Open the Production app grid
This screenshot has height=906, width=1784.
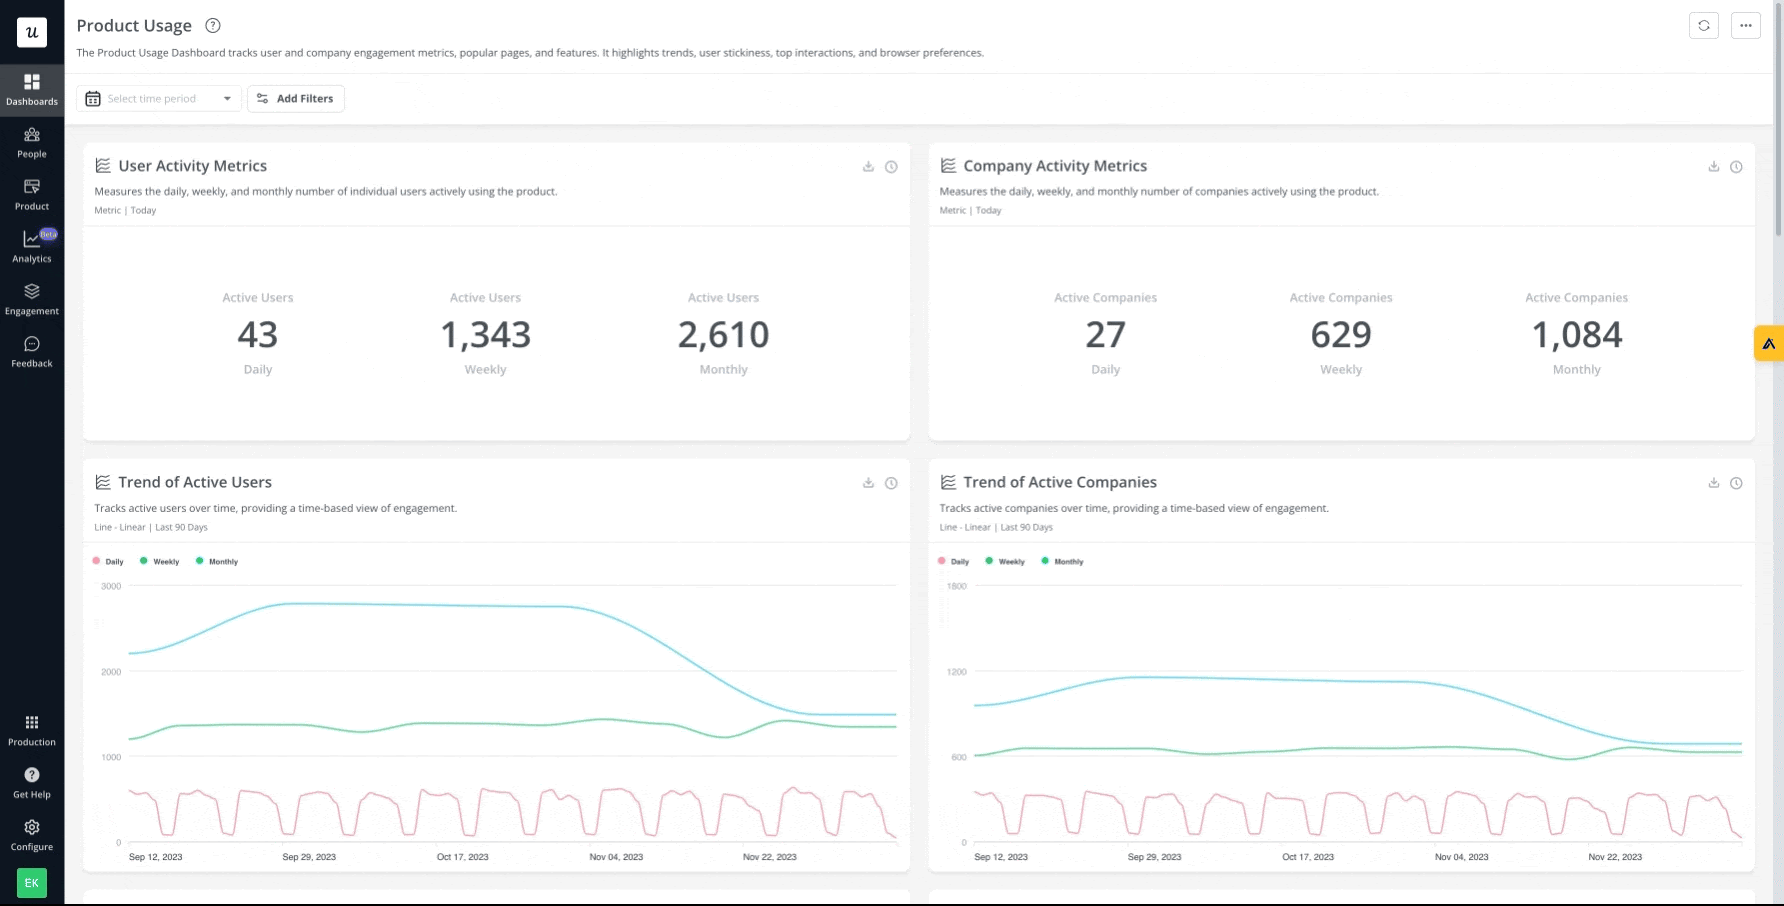[x=32, y=730]
